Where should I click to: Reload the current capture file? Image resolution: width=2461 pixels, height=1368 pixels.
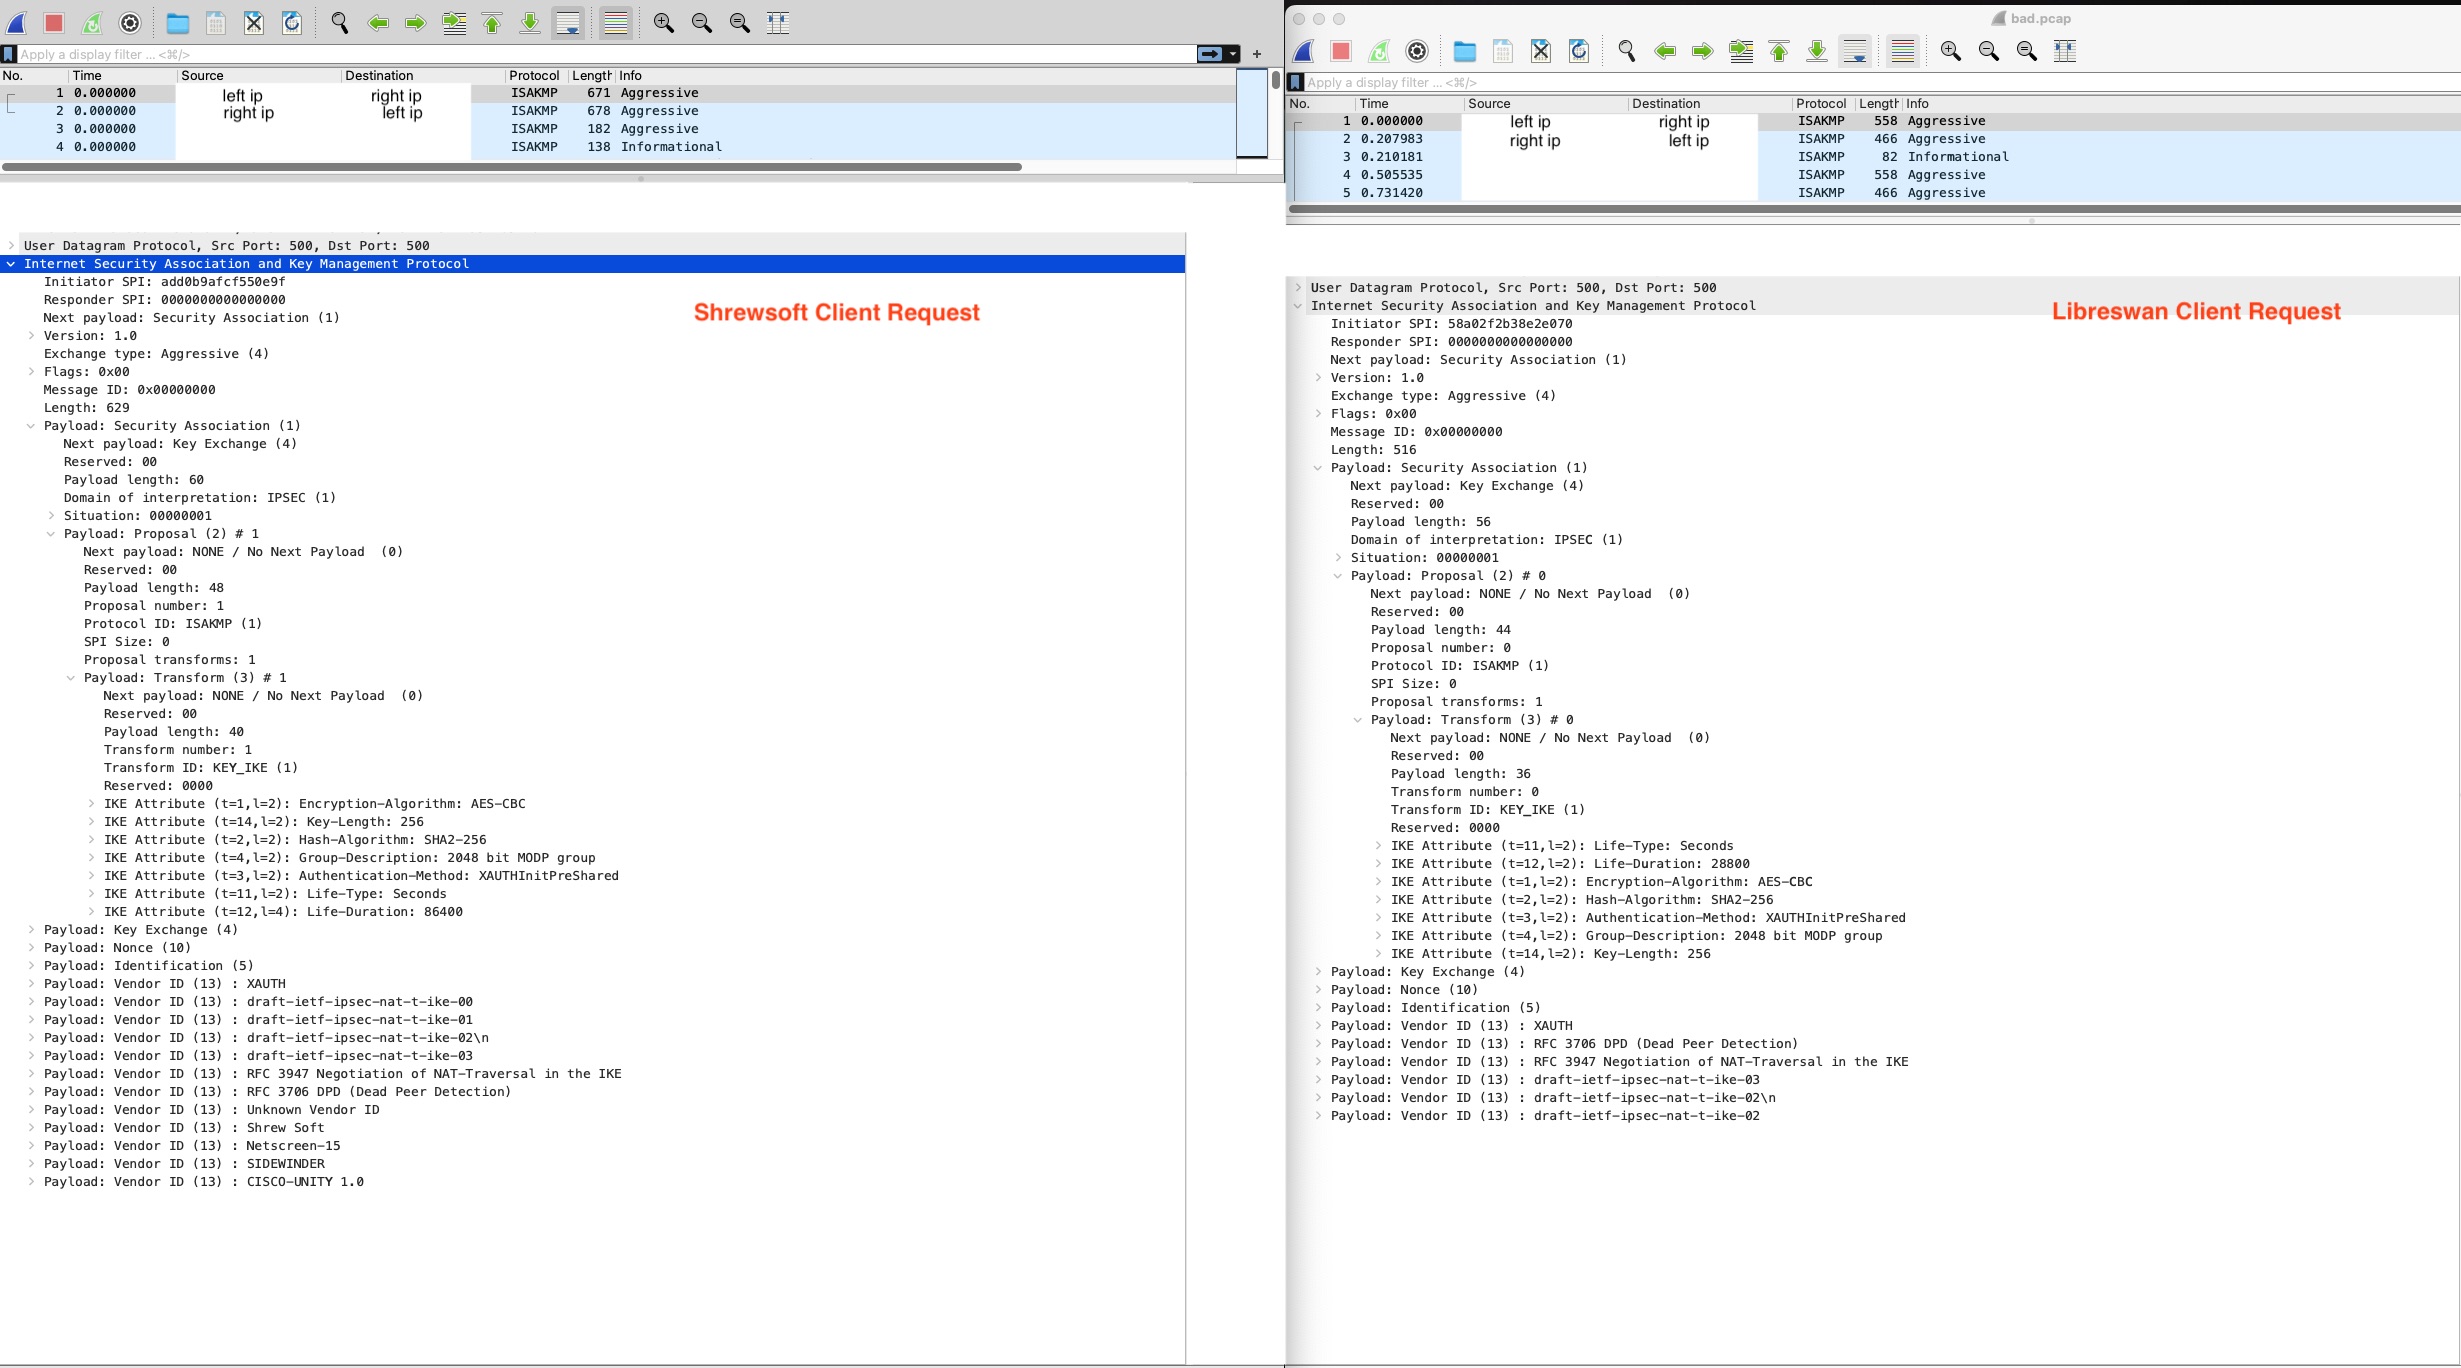coord(291,22)
